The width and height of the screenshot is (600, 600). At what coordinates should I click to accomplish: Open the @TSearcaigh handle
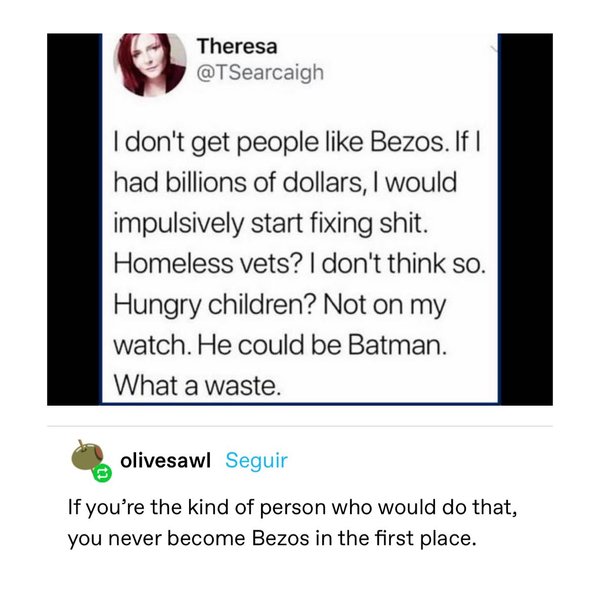pos(260,72)
